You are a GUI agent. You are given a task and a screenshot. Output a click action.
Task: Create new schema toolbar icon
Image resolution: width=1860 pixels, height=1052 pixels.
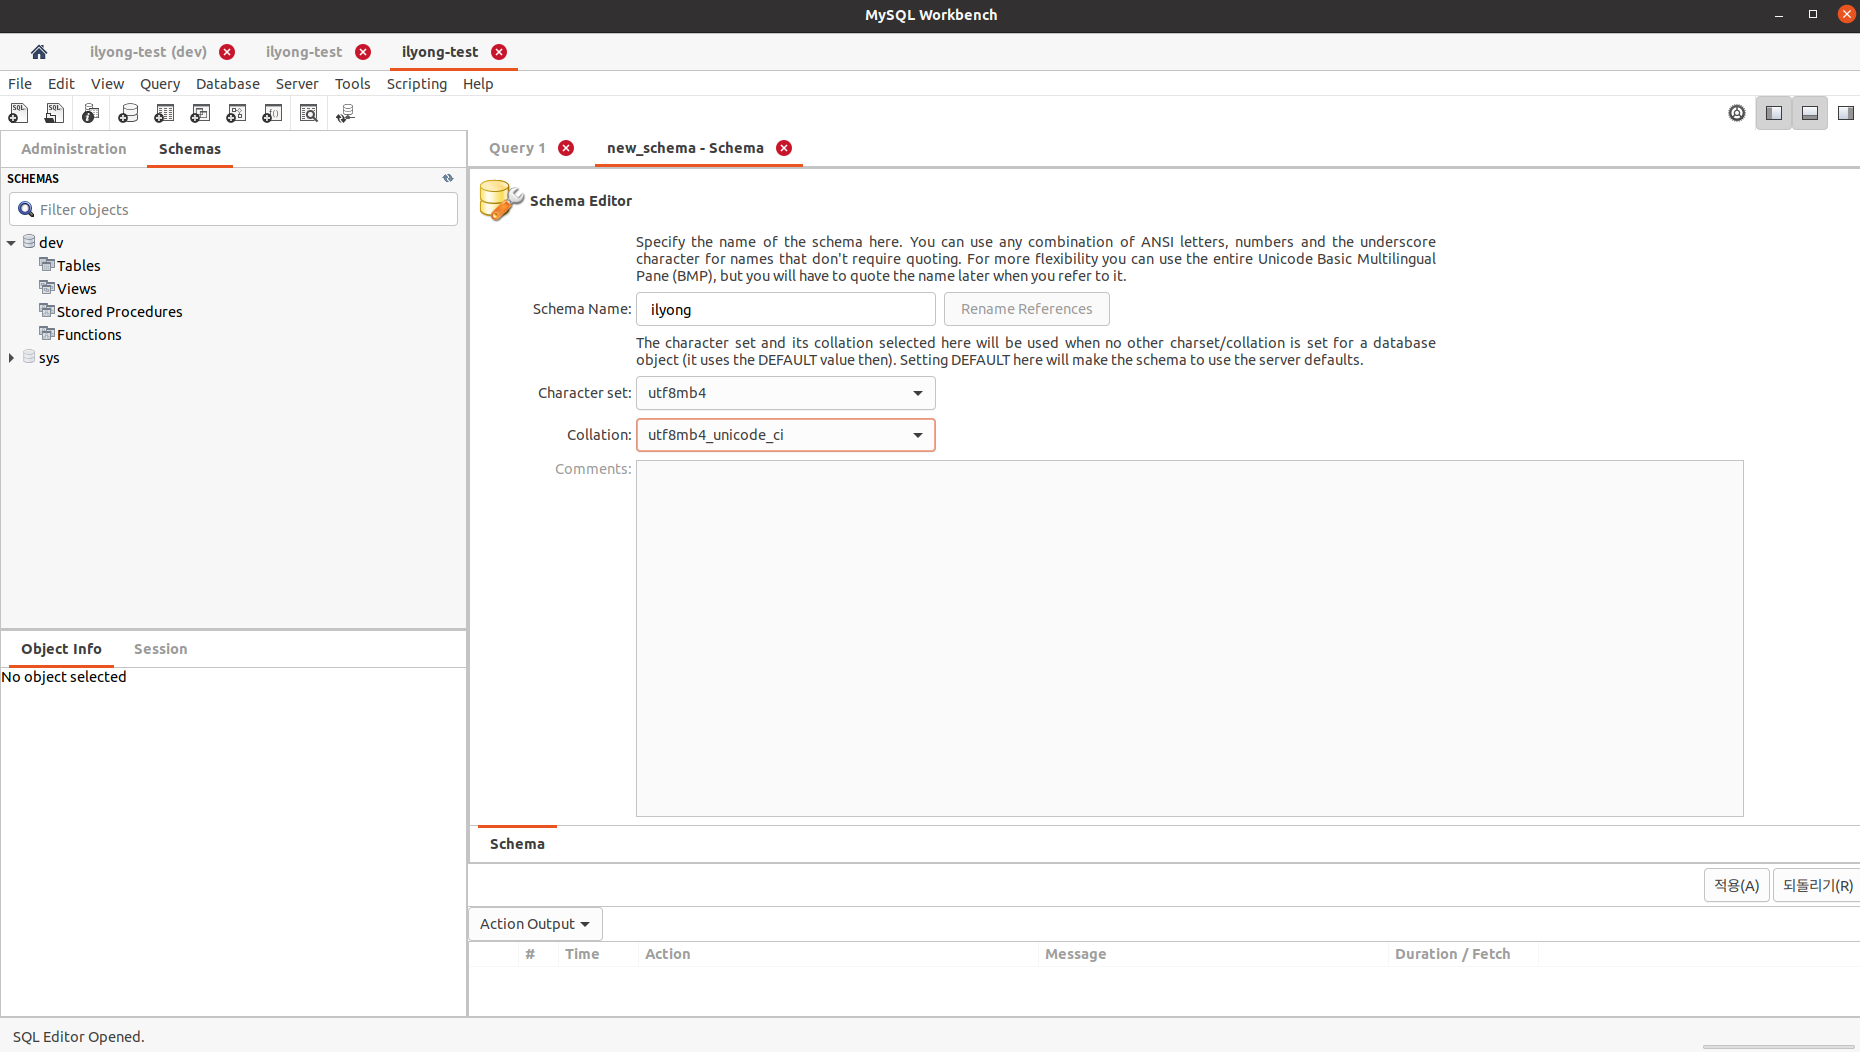pos(128,114)
